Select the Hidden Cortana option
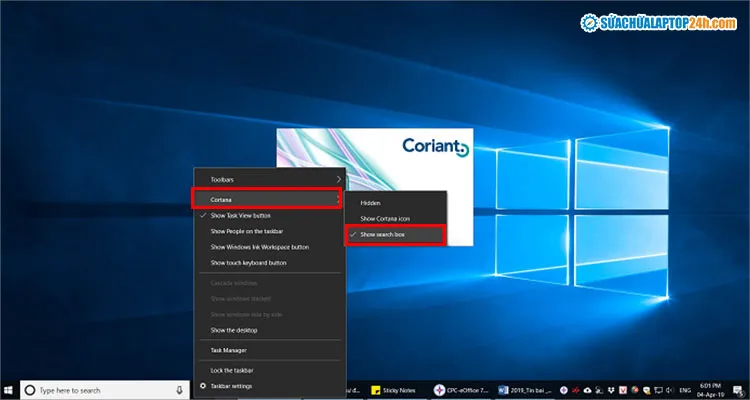The image size is (750, 400). coord(396,203)
